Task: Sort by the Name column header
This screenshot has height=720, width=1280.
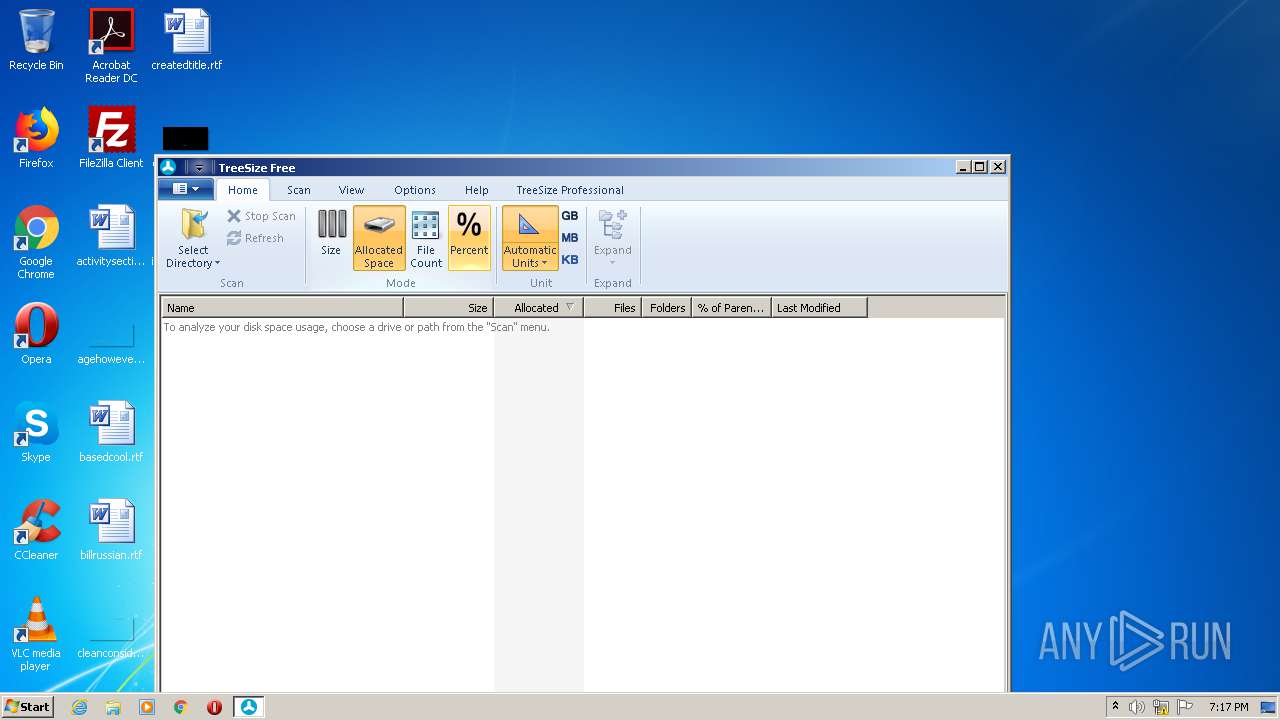Action: pyautogui.click(x=282, y=308)
